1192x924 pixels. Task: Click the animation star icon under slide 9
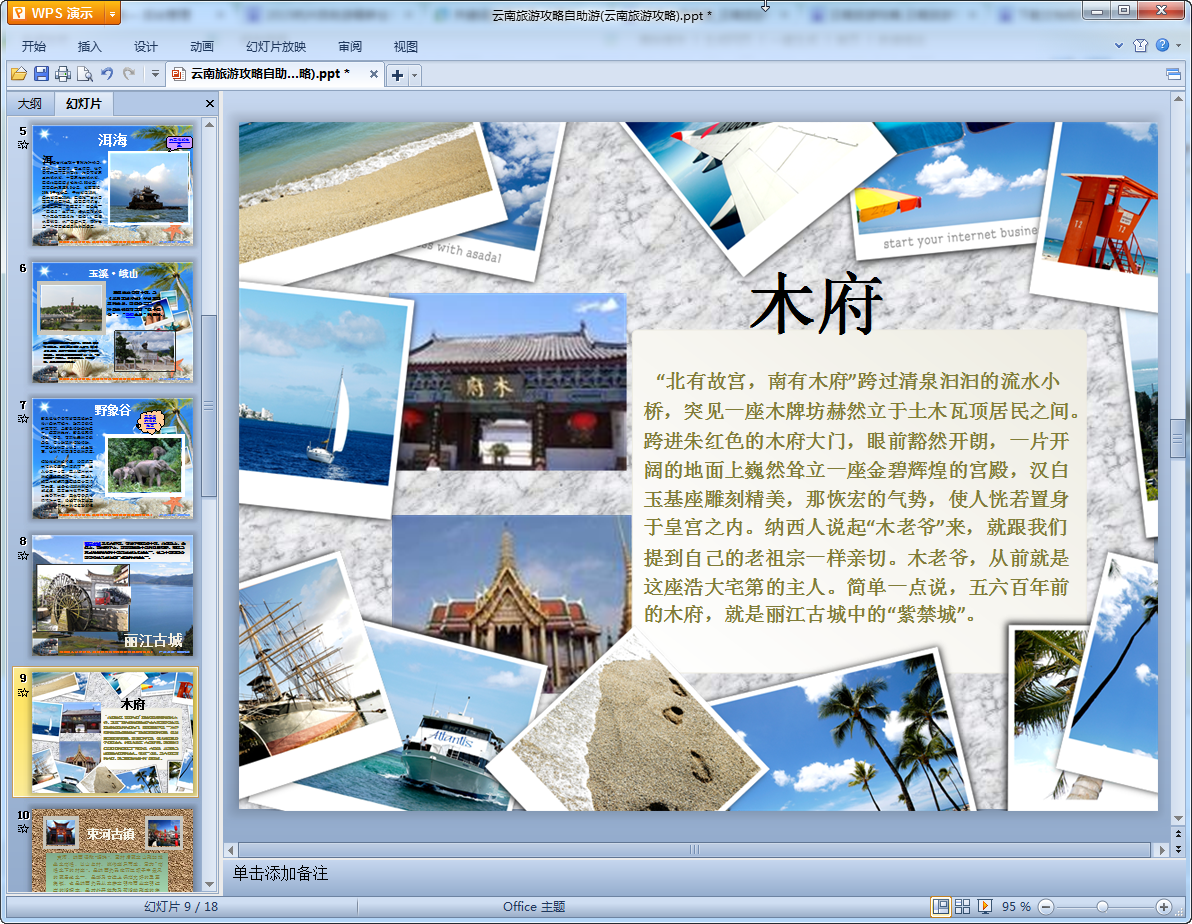[23, 692]
